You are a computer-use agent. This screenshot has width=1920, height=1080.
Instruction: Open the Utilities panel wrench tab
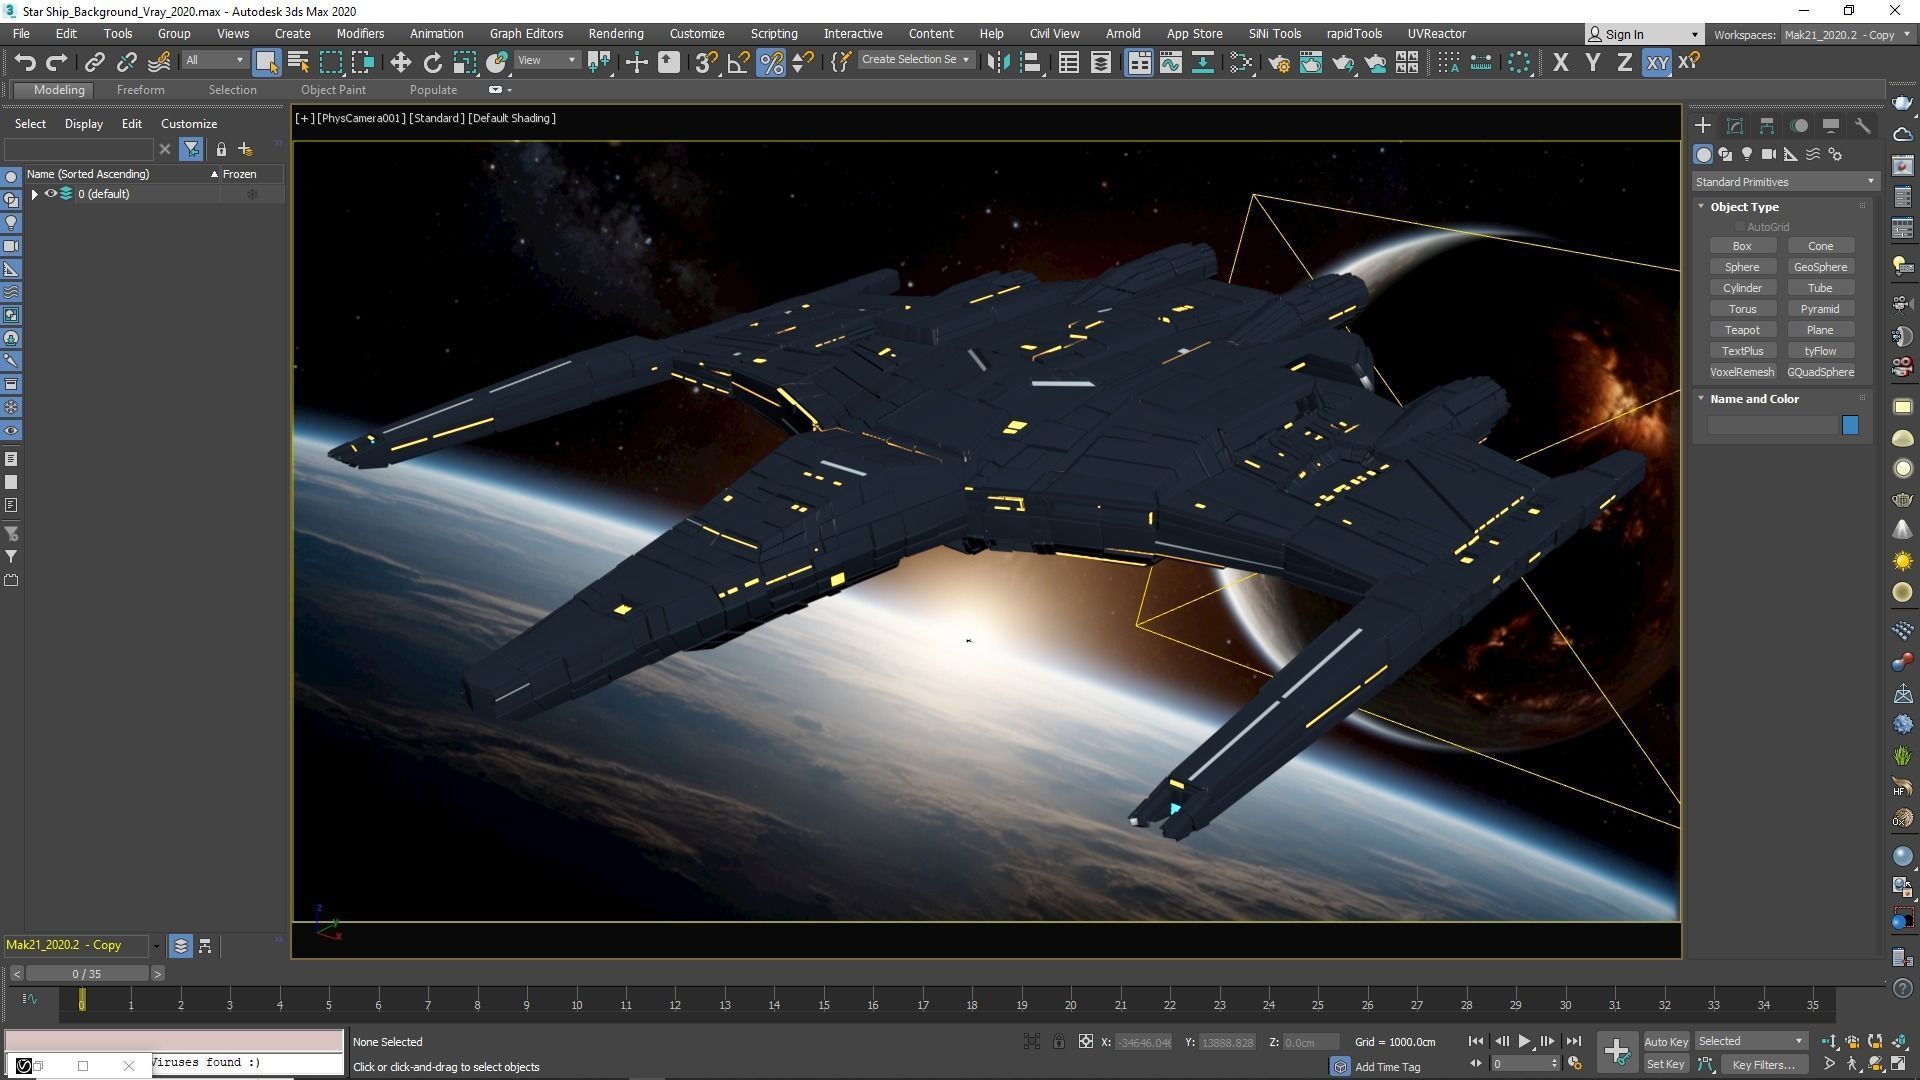pyautogui.click(x=1862, y=125)
